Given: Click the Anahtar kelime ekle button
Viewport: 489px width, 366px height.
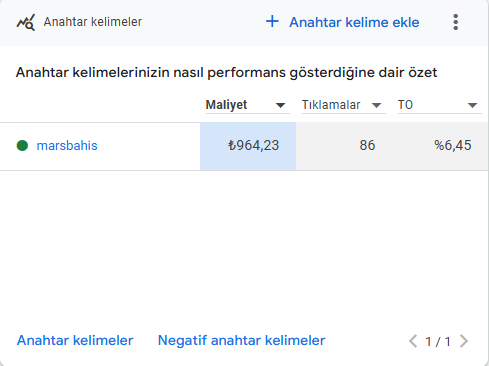Looking at the screenshot, I should 342,22.
